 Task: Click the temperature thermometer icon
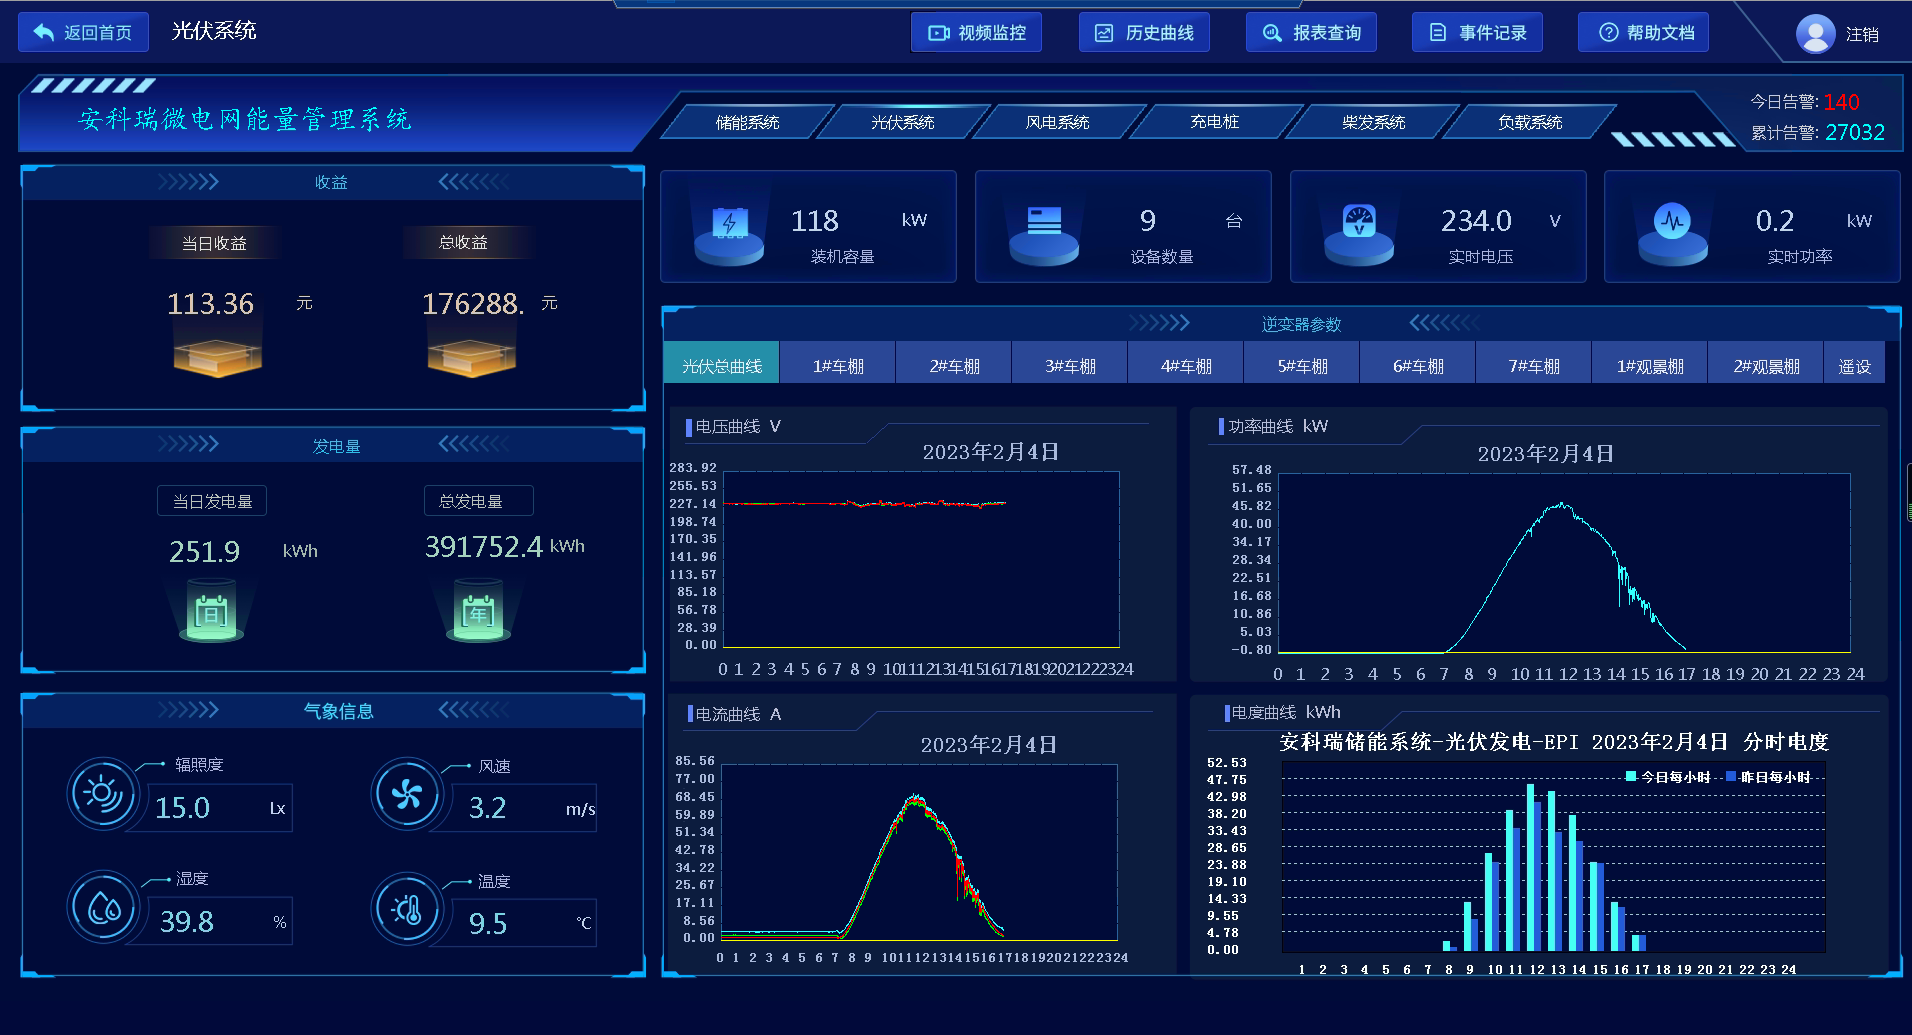(x=407, y=909)
